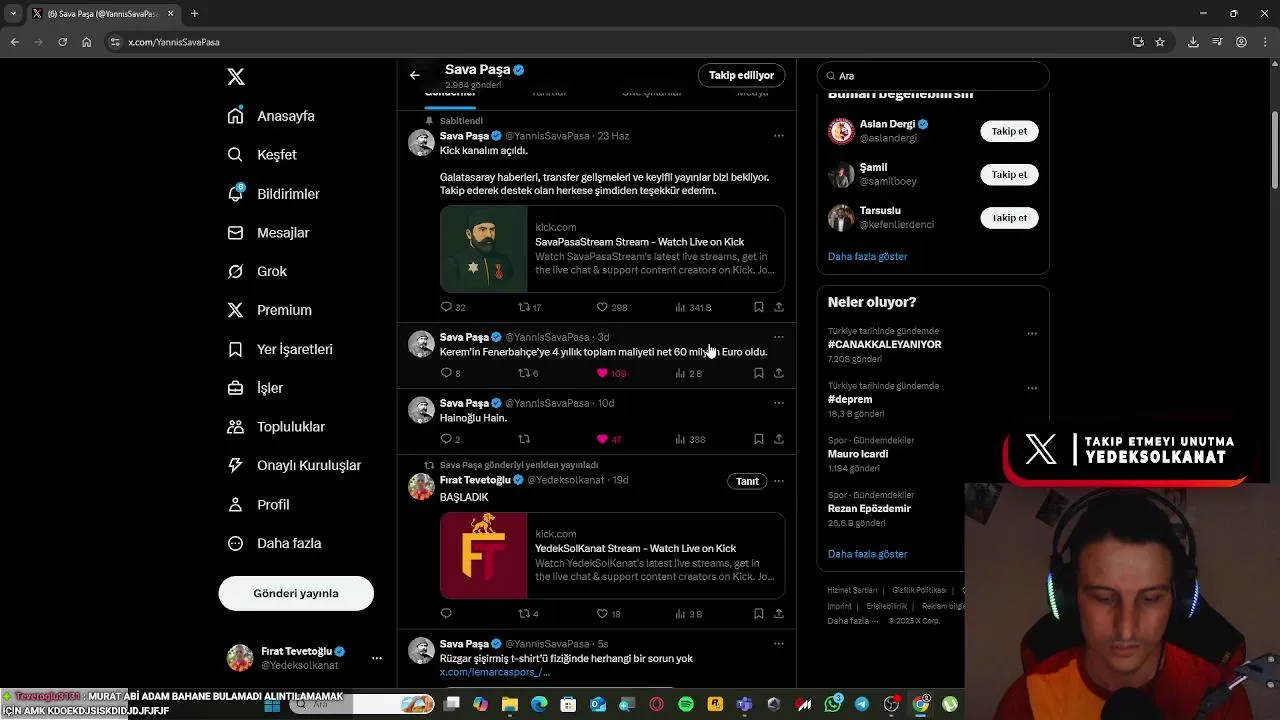Open options for #CANAKKALEYANIYOR trend
This screenshot has width=1280, height=720.
(1032, 334)
